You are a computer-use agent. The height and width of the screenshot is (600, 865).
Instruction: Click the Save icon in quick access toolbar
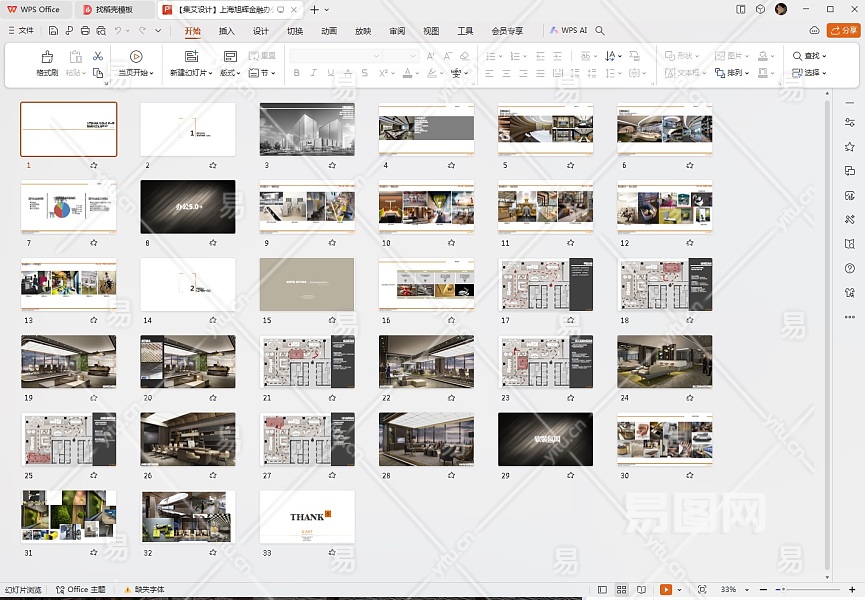51,31
